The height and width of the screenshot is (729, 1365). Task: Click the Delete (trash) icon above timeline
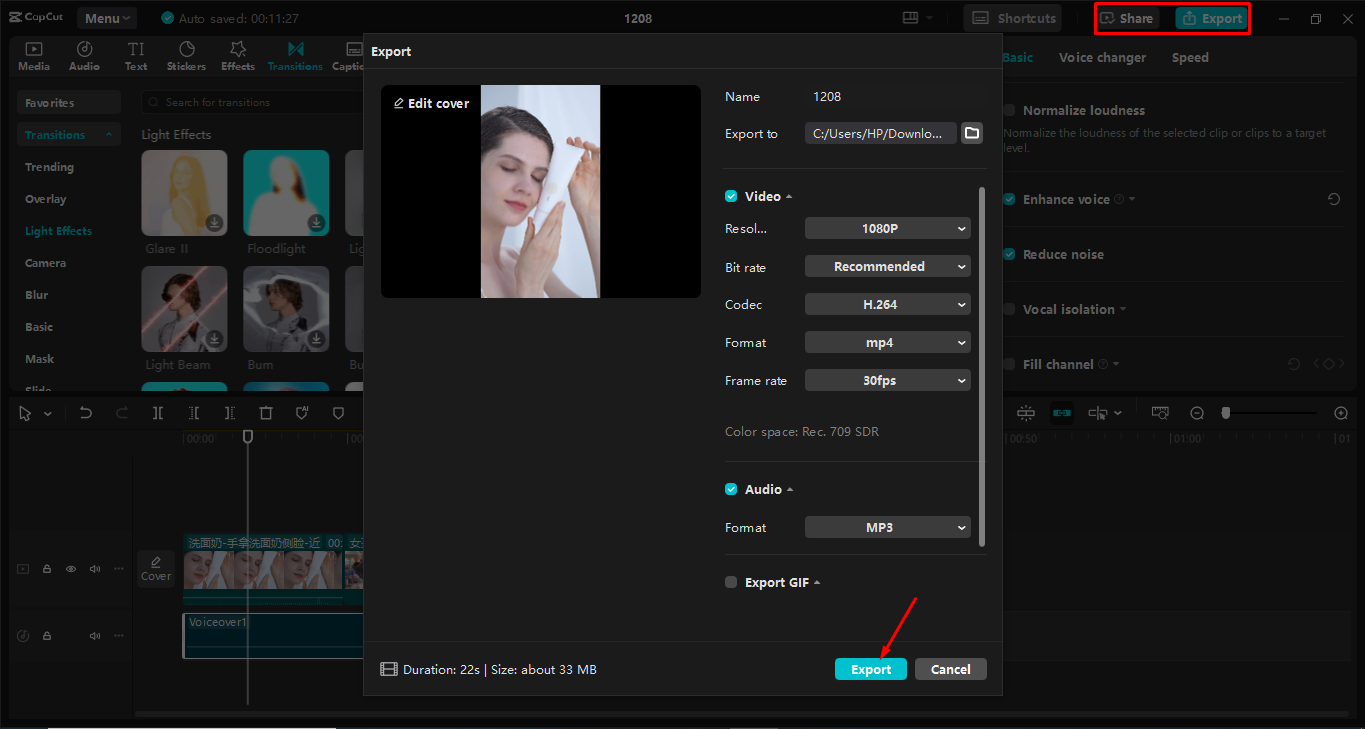point(266,412)
